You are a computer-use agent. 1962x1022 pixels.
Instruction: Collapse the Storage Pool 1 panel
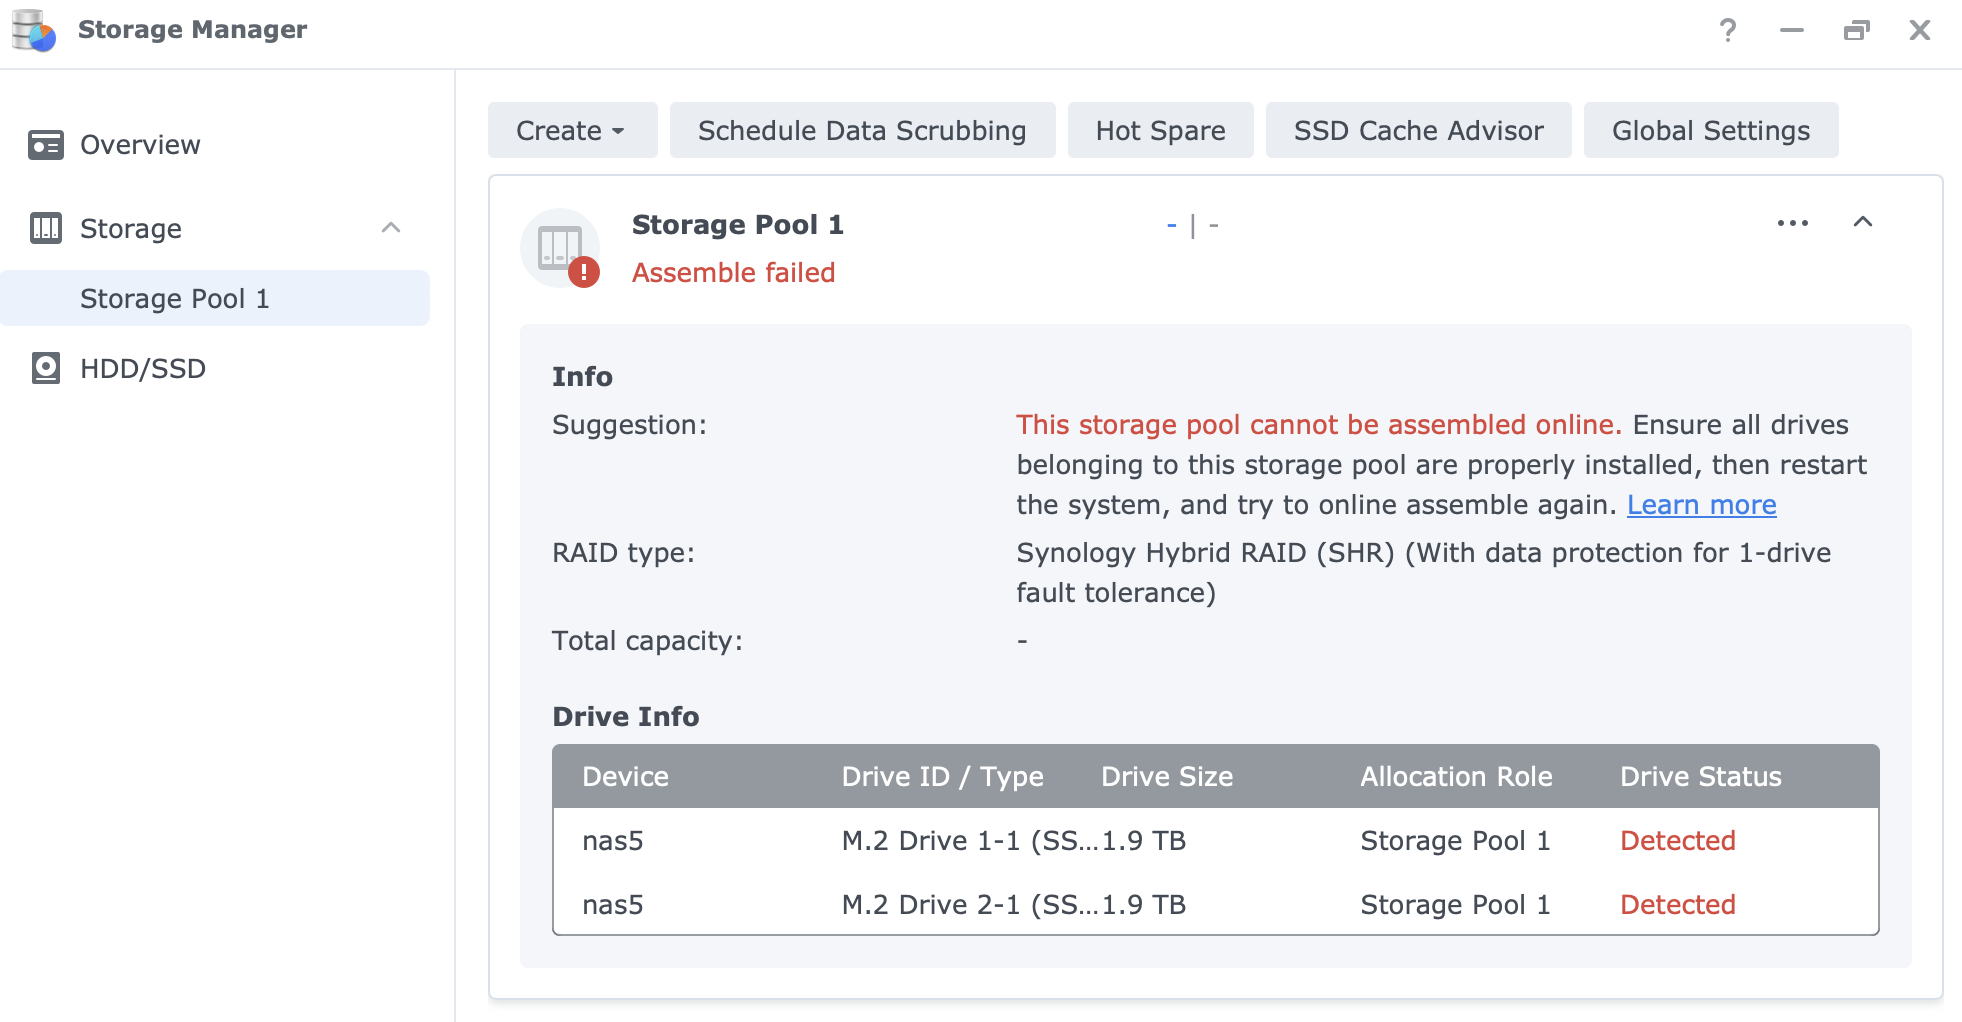pos(1863,222)
